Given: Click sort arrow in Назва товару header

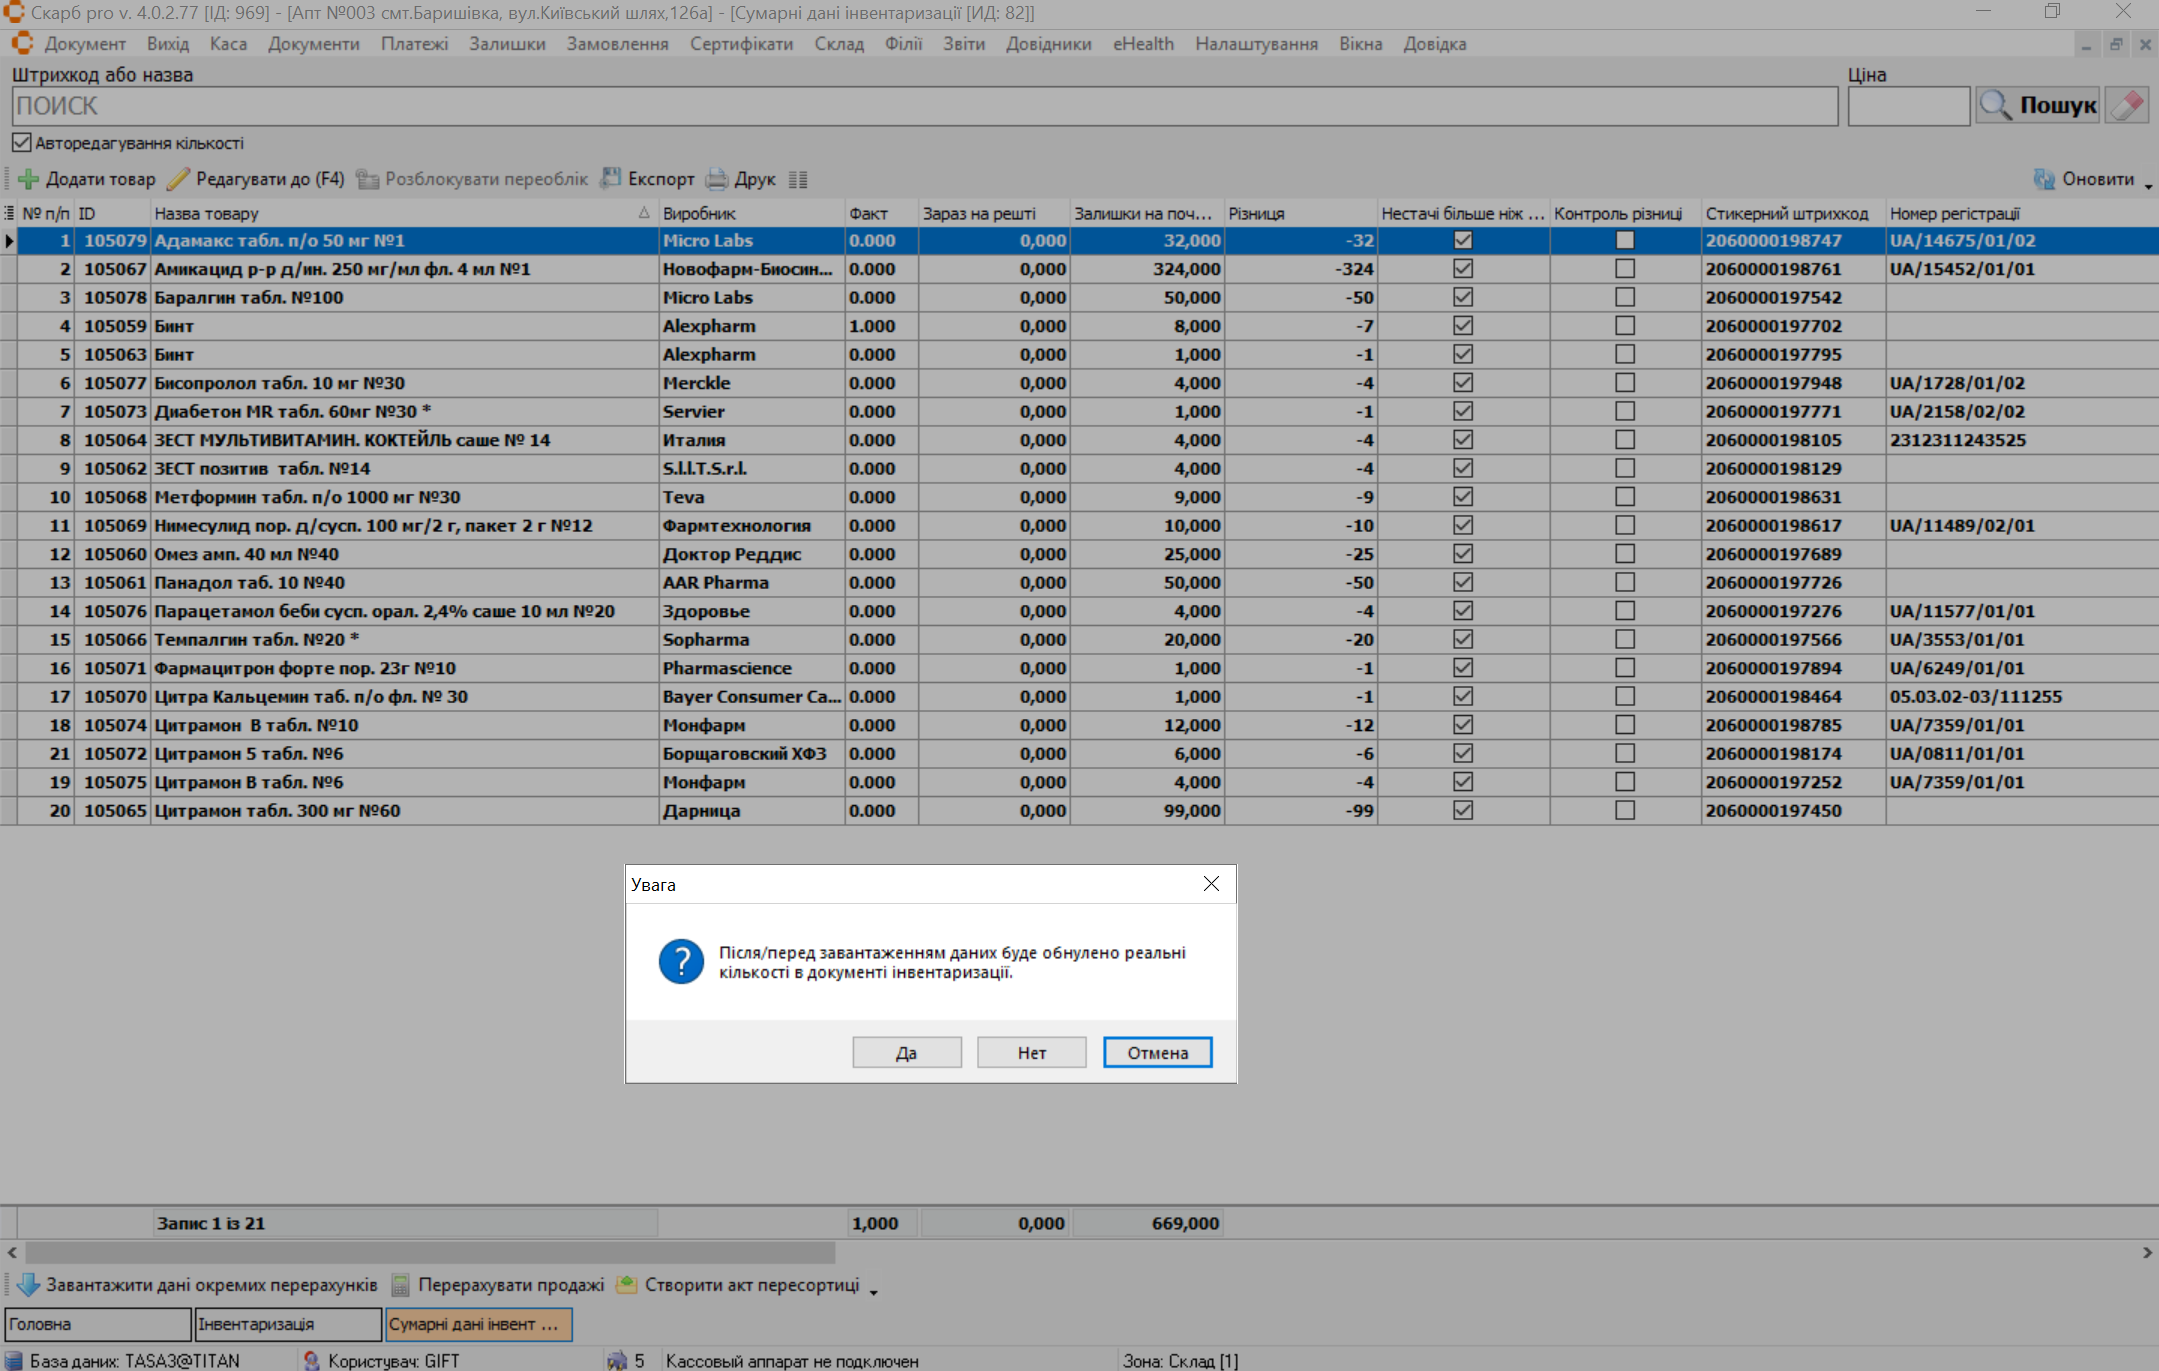Looking at the screenshot, I should click(x=644, y=213).
